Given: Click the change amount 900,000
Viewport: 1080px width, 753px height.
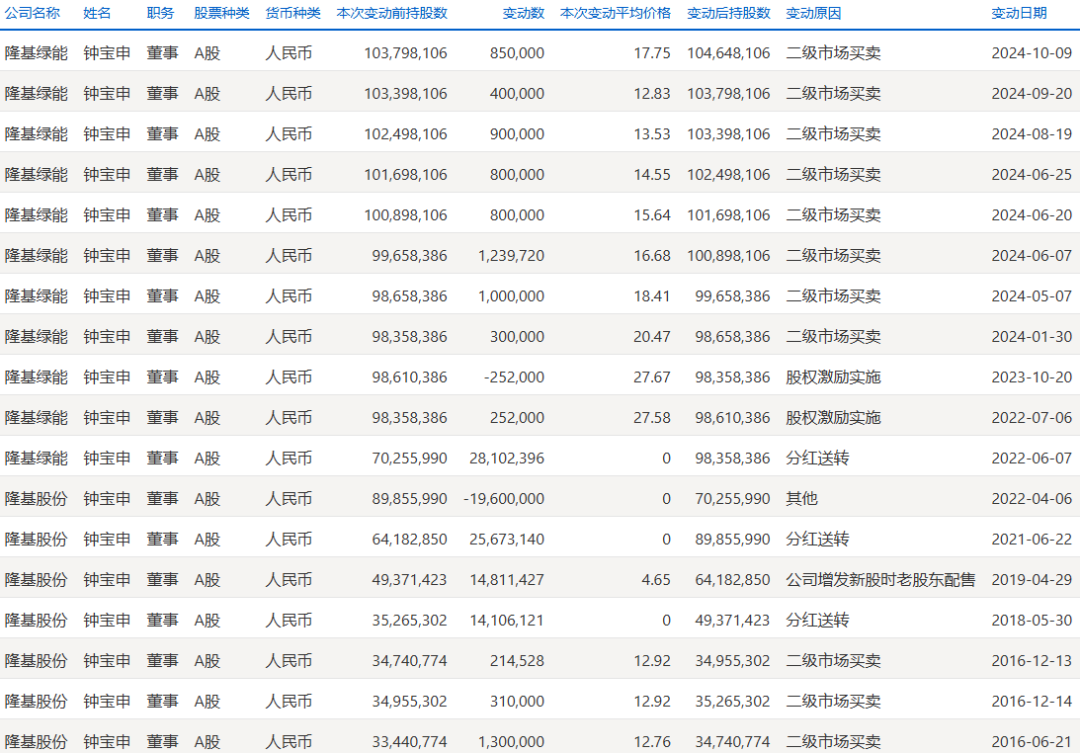Looking at the screenshot, I should (517, 134).
